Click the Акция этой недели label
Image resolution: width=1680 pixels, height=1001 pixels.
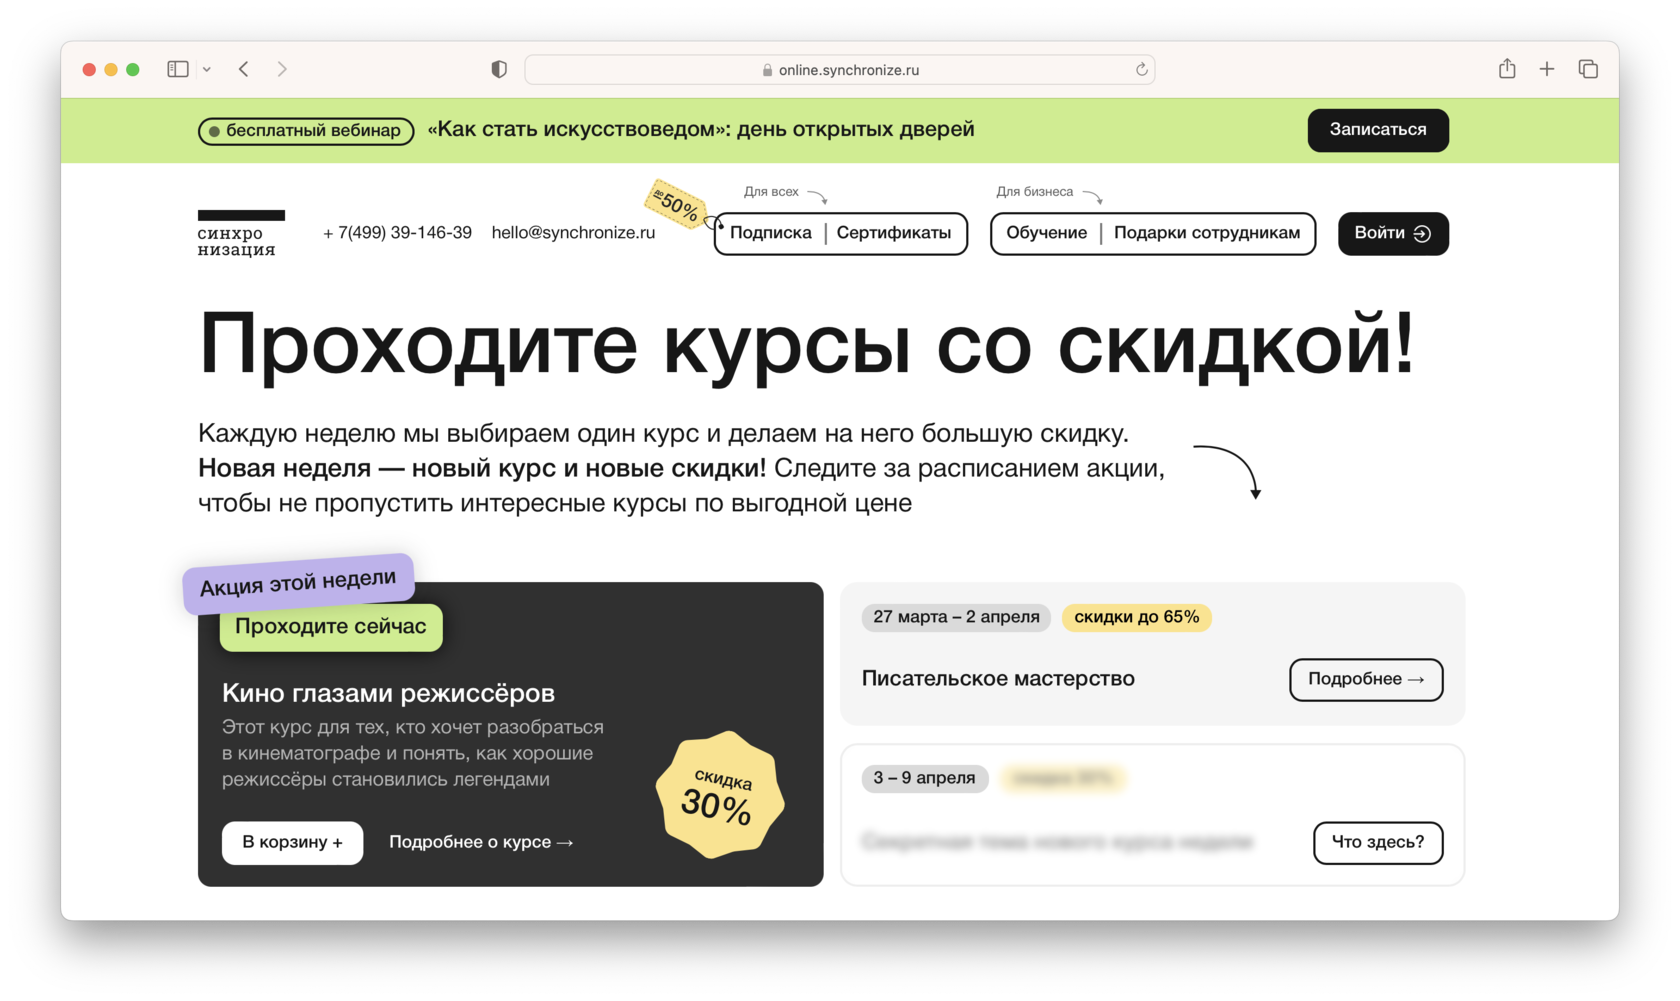click(x=298, y=583)
